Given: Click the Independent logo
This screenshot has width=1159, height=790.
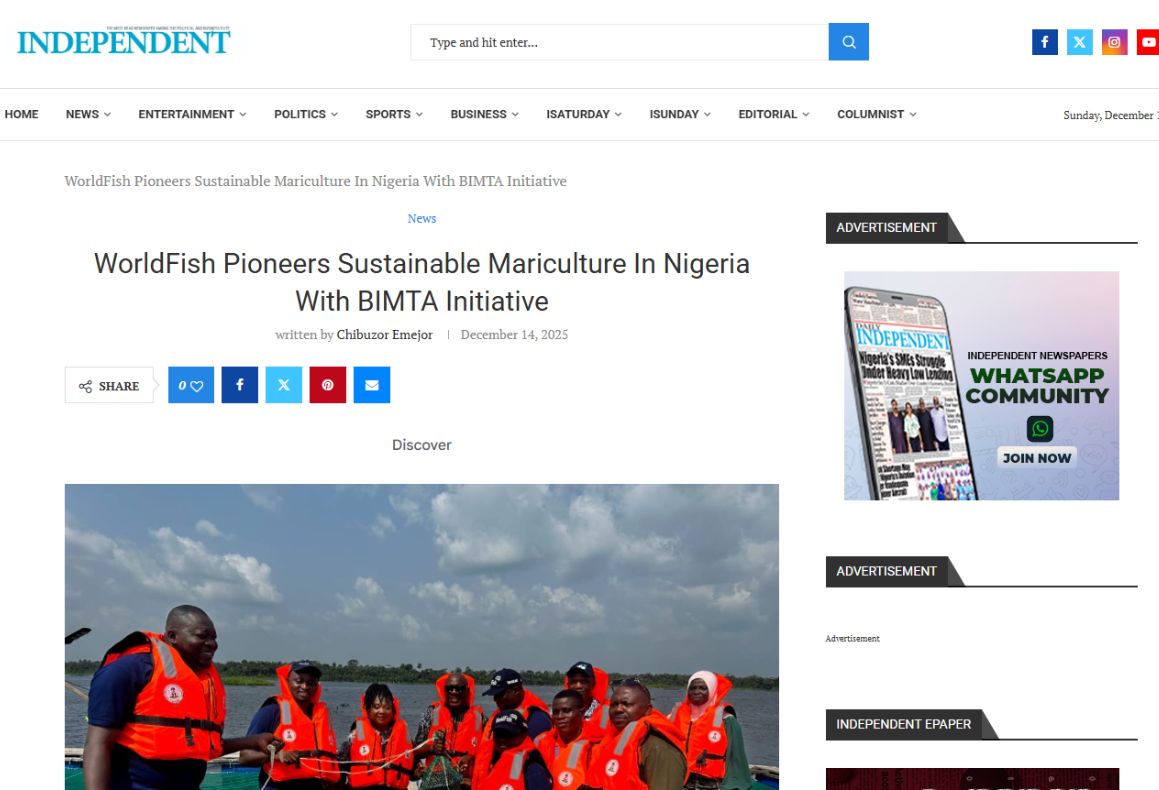Looking at the screenshot, I should click(x=124, y=42).
